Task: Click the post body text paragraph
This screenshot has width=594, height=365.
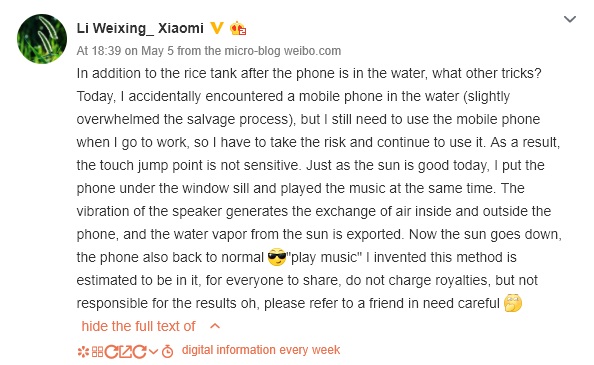Action: pyautogui.click(x=319, y=188)
